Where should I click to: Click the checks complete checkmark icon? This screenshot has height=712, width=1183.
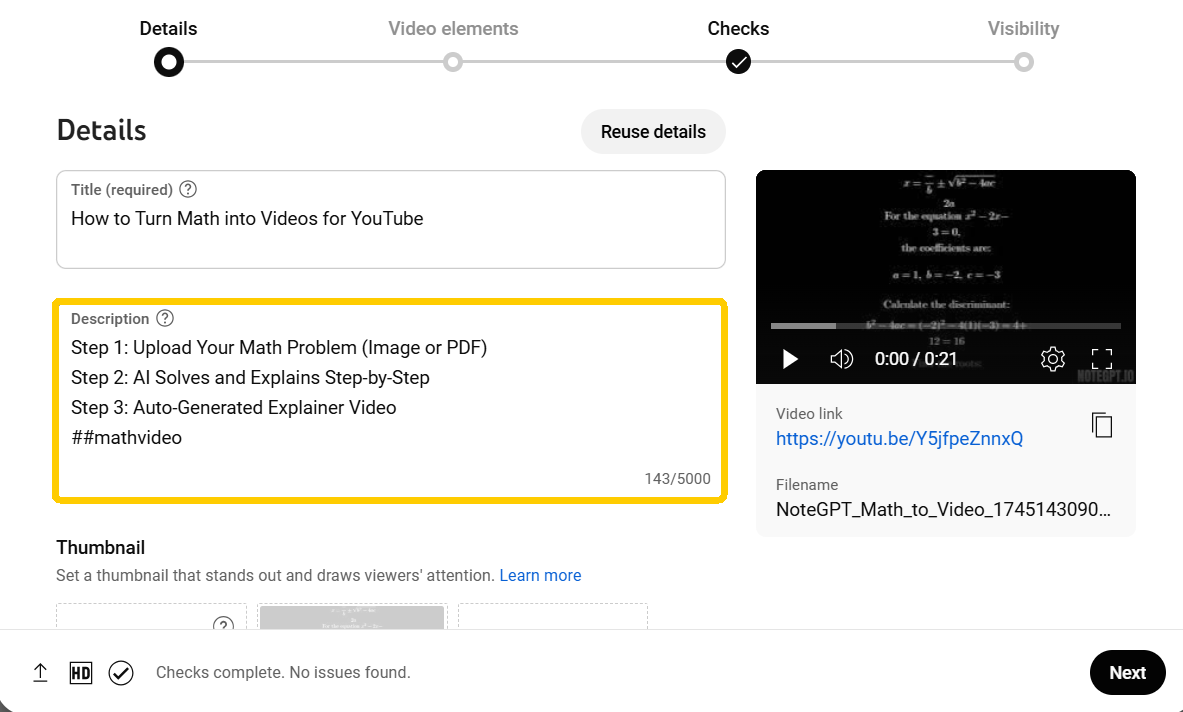(121, 673)
